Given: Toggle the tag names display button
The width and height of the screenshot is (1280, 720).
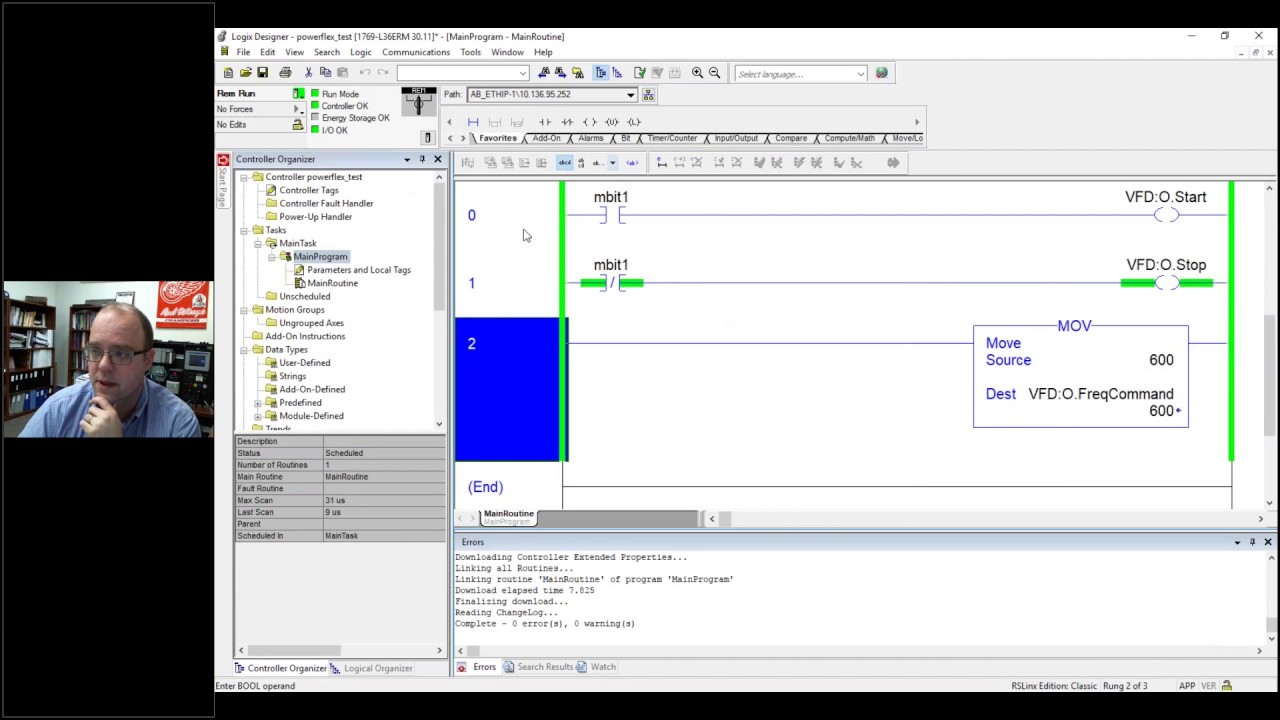Looking at the screenshot, I should click(565, 162).
